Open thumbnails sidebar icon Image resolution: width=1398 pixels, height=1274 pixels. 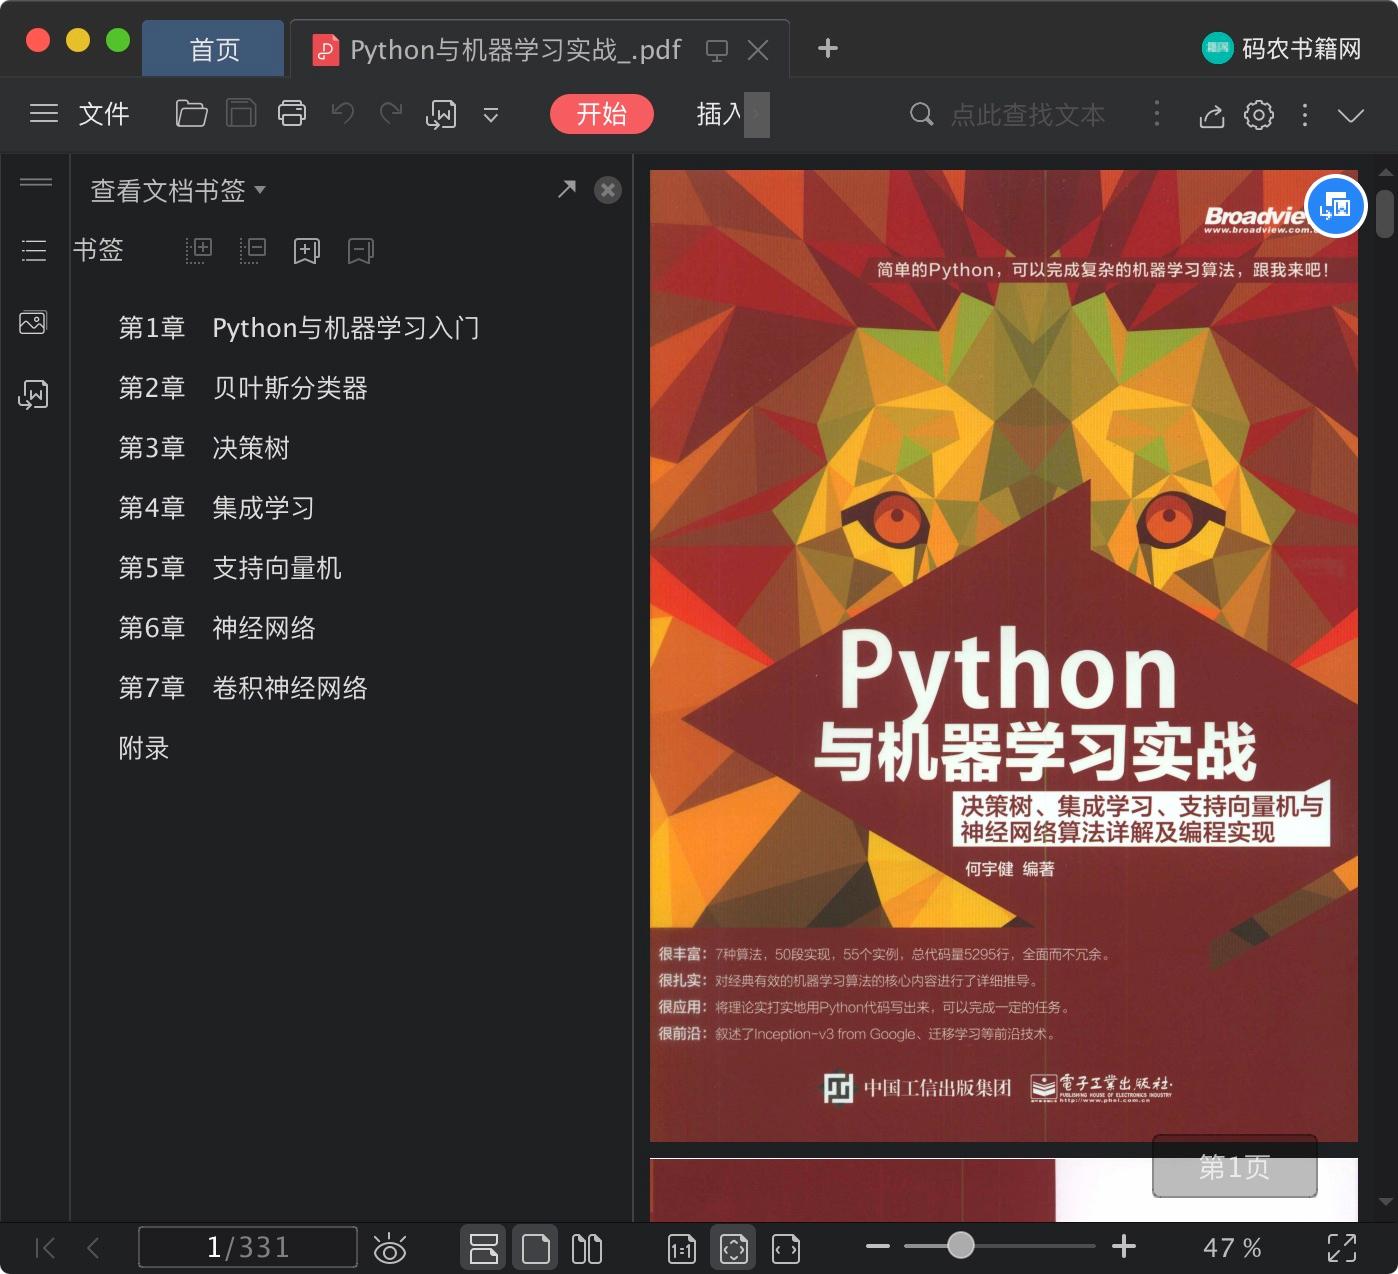point(33,323)
